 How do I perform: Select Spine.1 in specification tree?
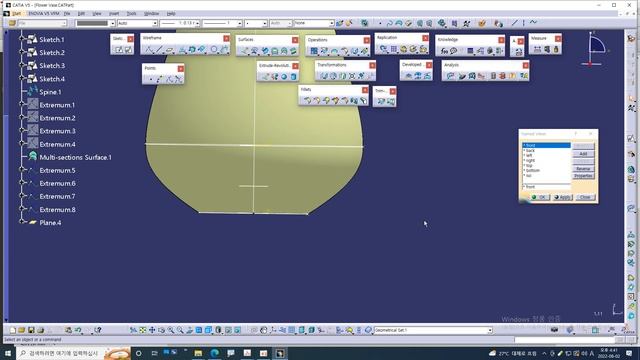point(50,92)
